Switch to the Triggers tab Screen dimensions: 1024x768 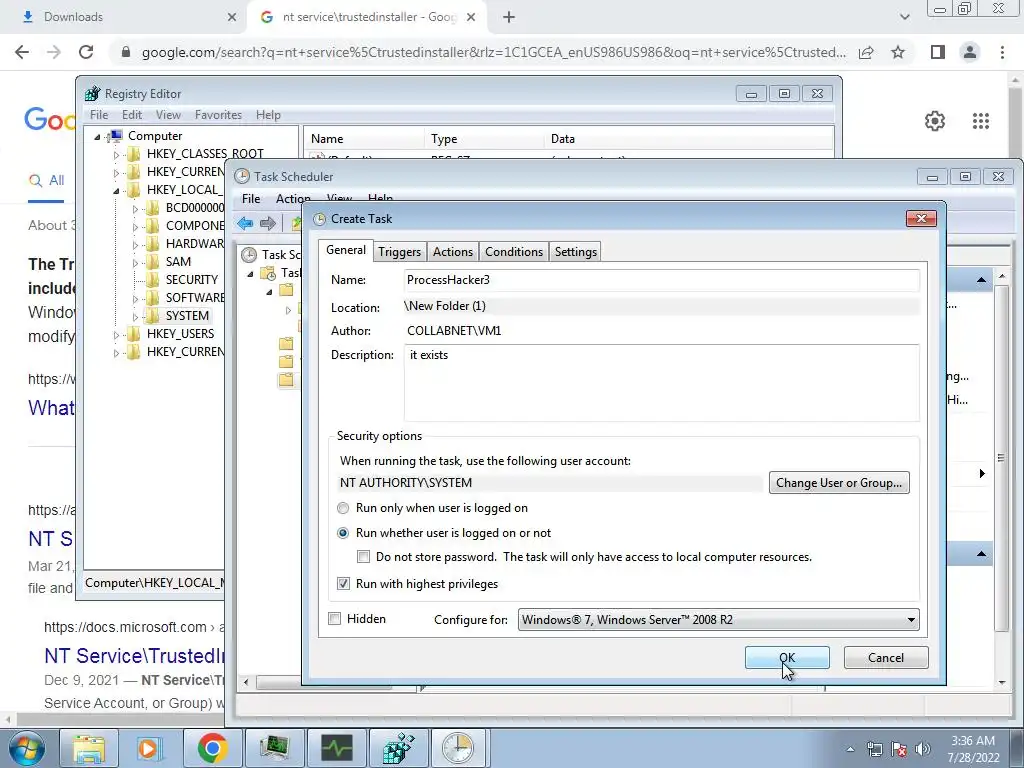400,252
